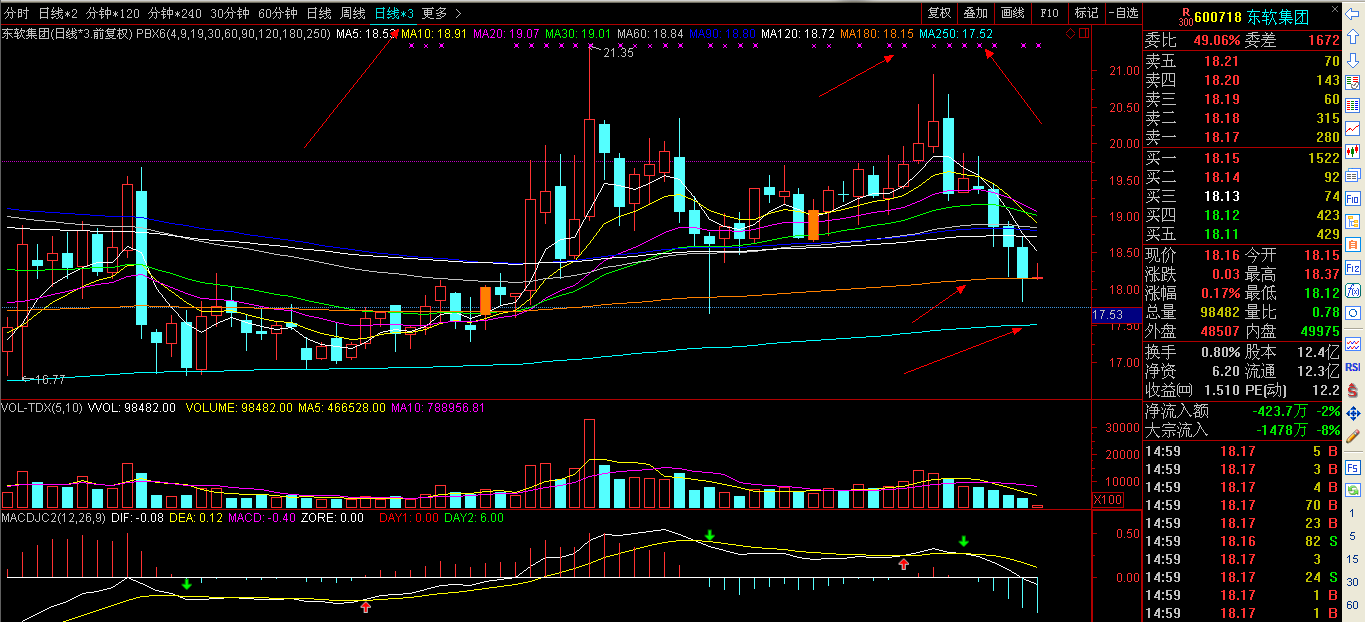Click the 82 S trade tick row
This screenshot has height=622, width=1365.
[1242, 541]
